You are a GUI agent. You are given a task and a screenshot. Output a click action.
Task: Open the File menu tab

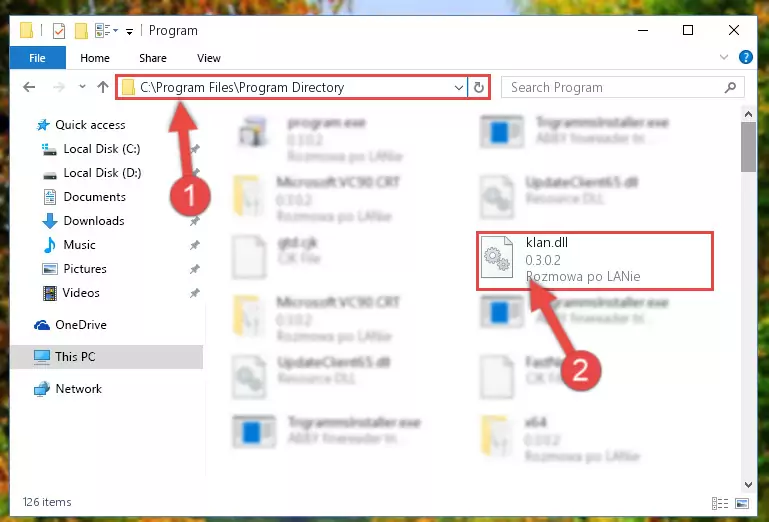click(37, 58)
